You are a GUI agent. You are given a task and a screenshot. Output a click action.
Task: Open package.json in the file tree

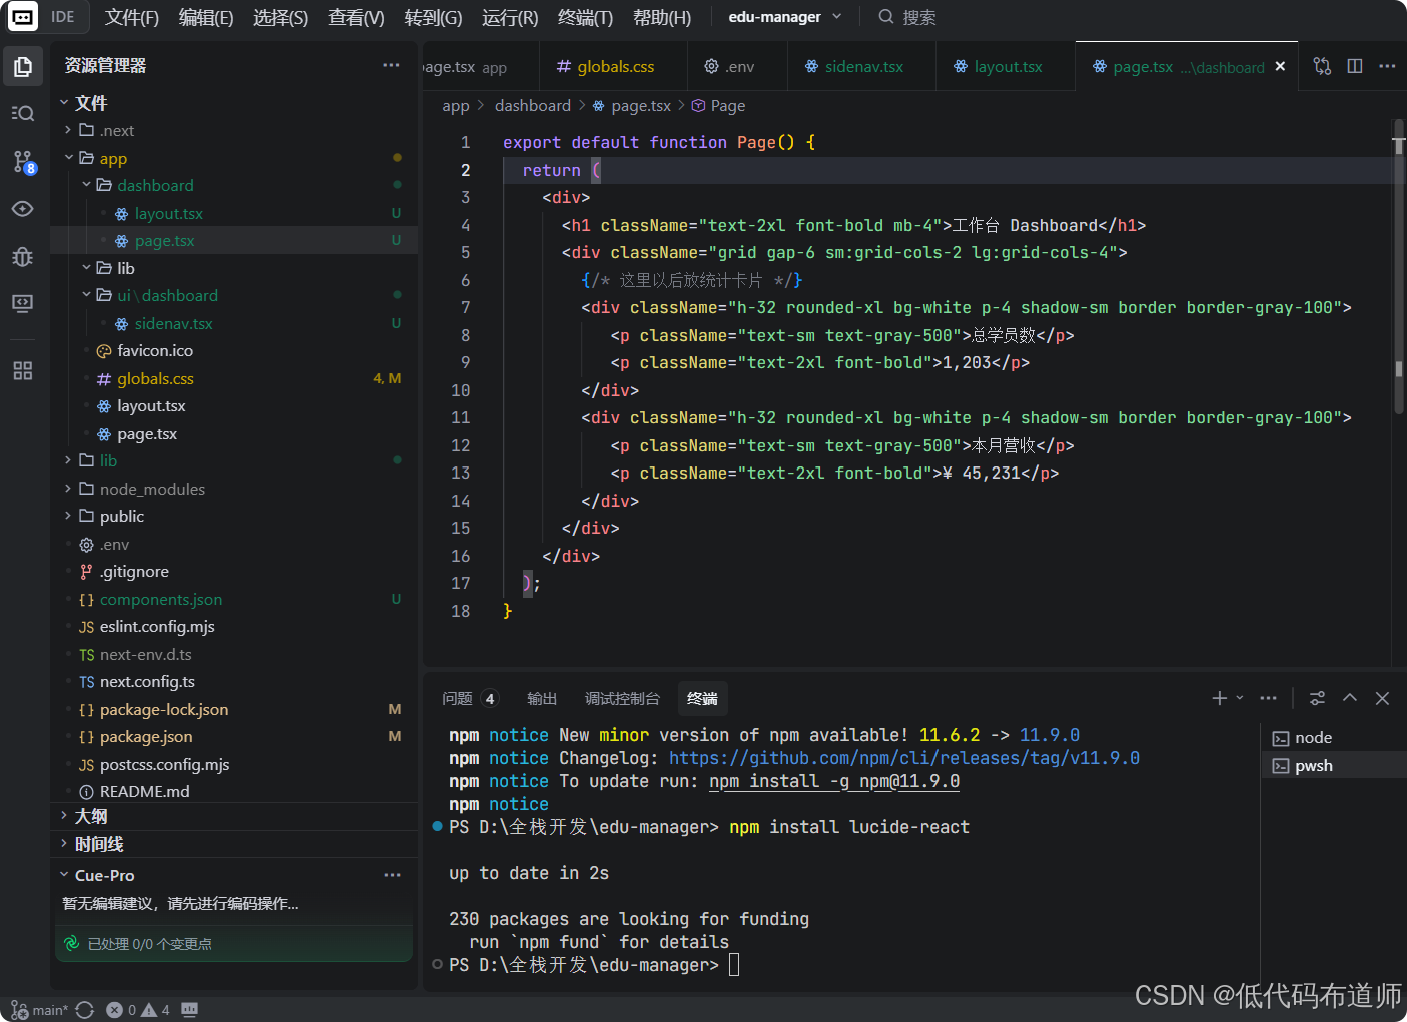[x=234, y=737]
